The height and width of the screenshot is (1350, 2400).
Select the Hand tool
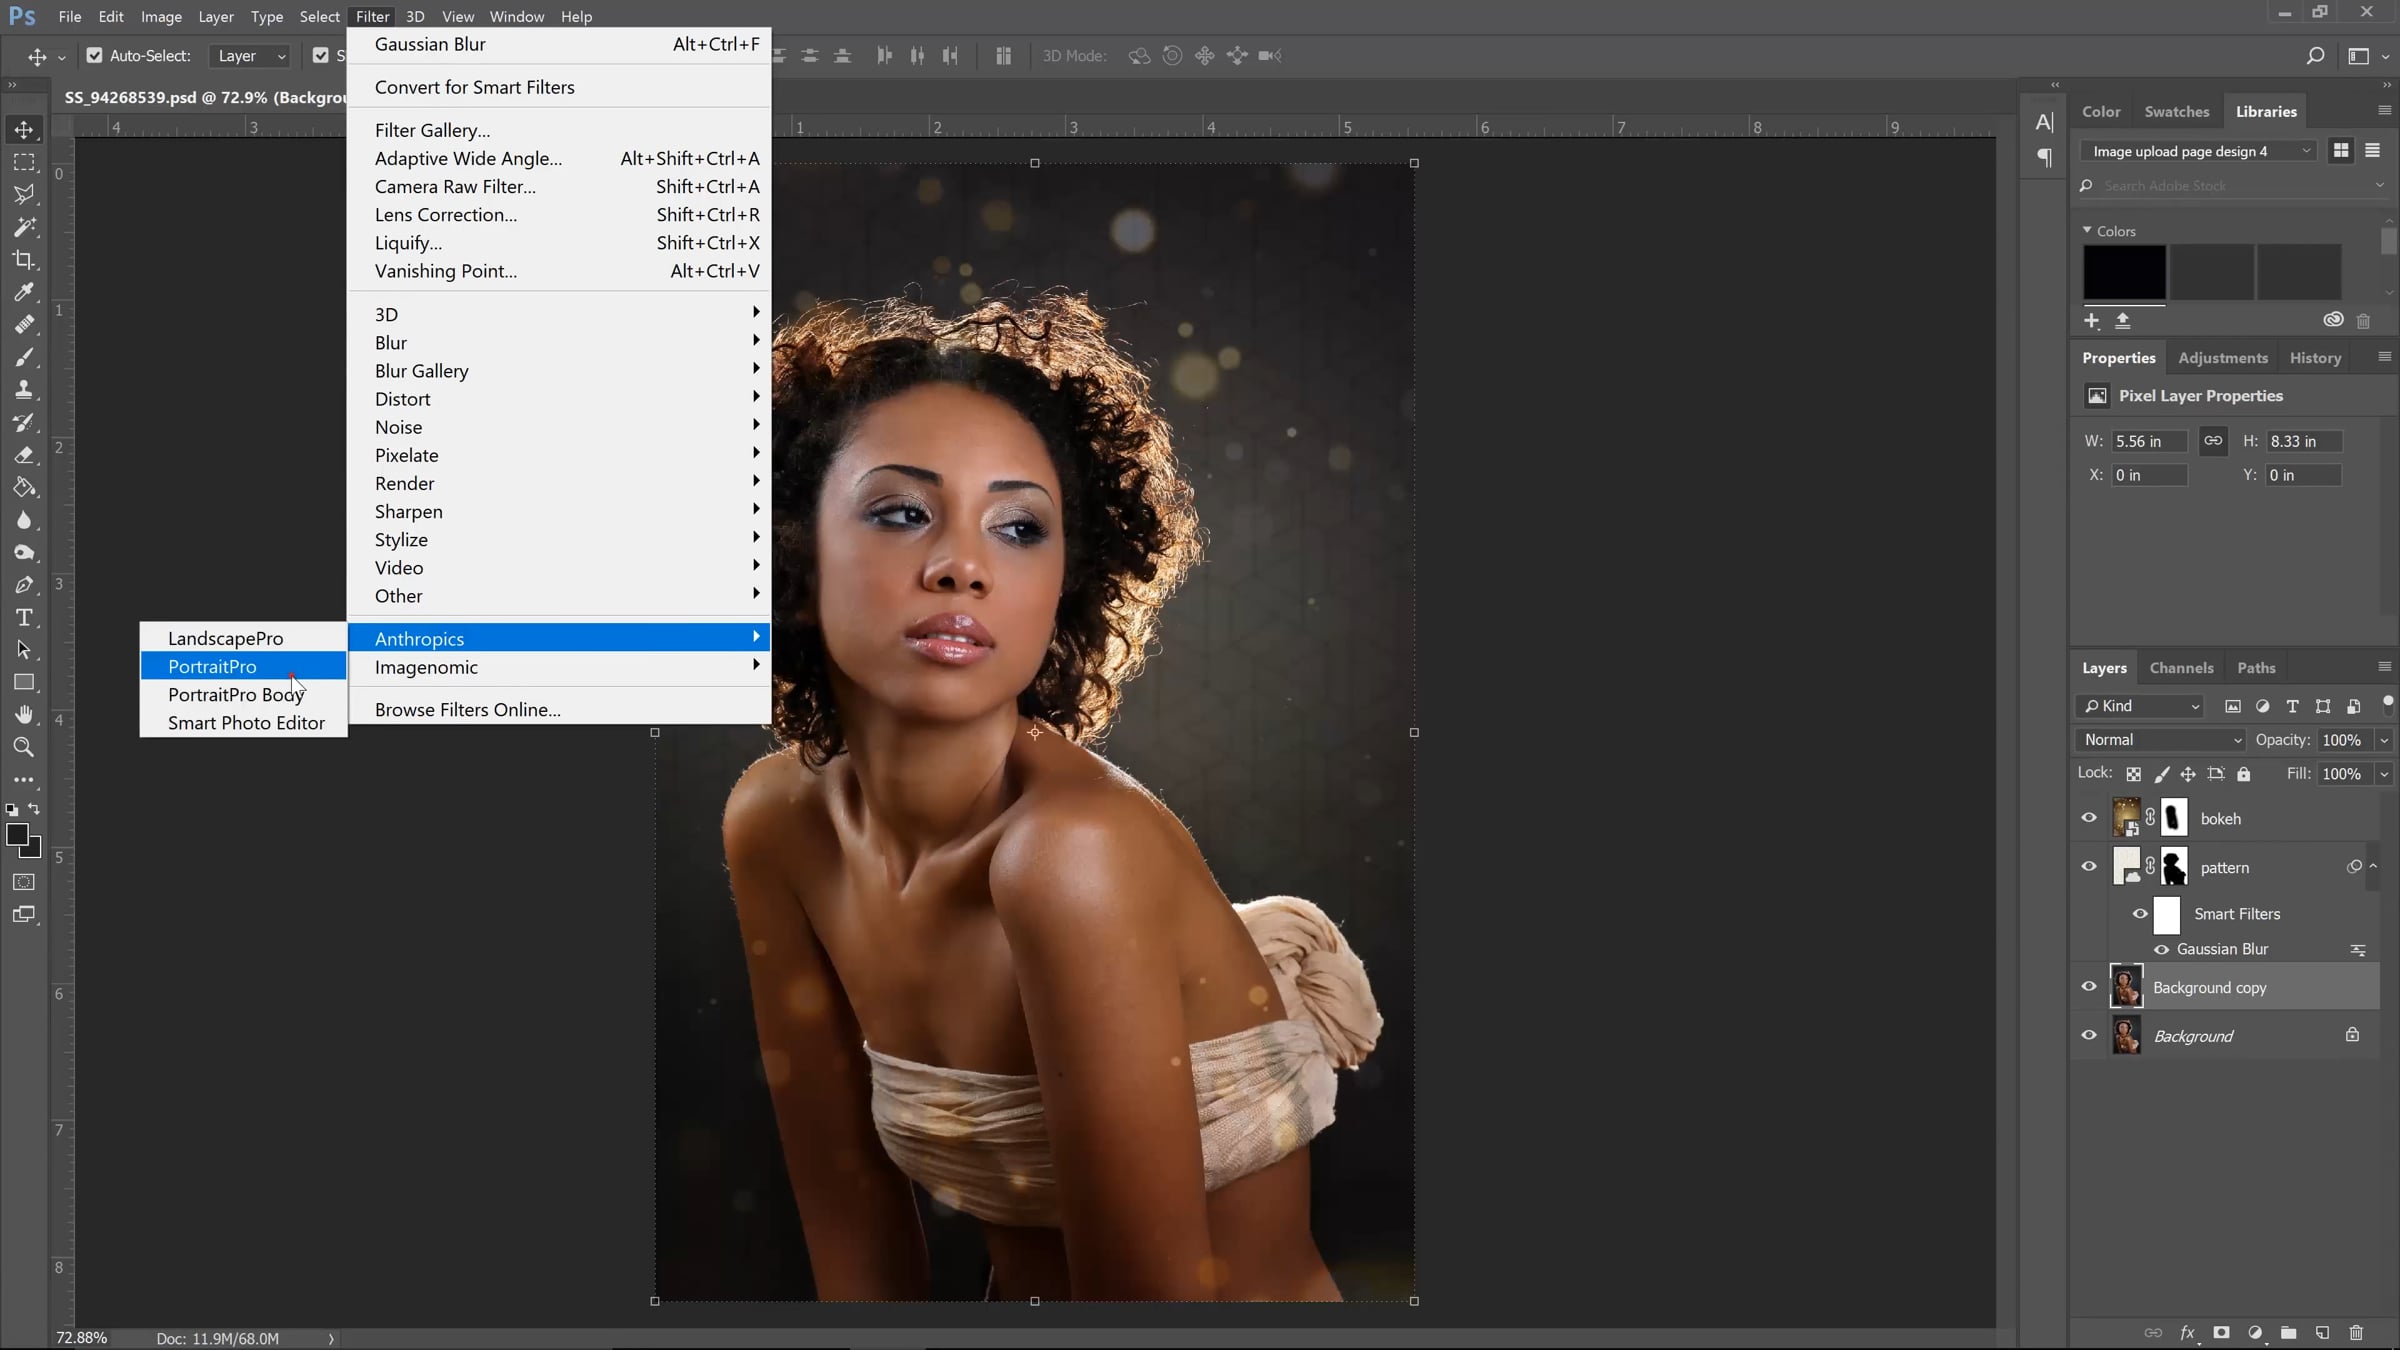24,714
